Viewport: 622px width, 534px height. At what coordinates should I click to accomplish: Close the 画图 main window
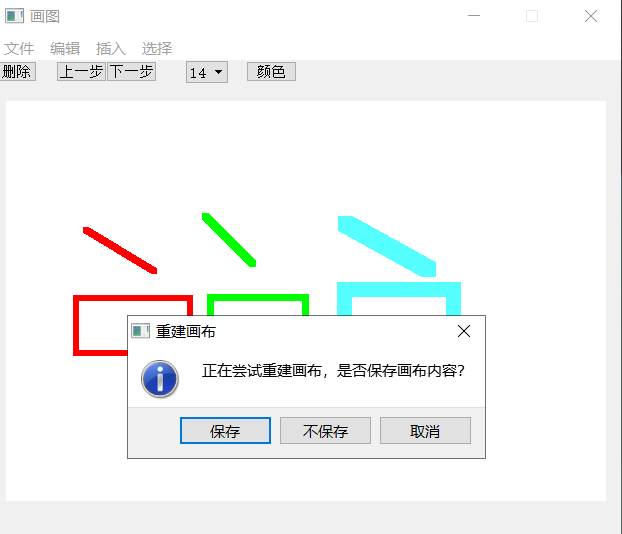click(591, 16)
